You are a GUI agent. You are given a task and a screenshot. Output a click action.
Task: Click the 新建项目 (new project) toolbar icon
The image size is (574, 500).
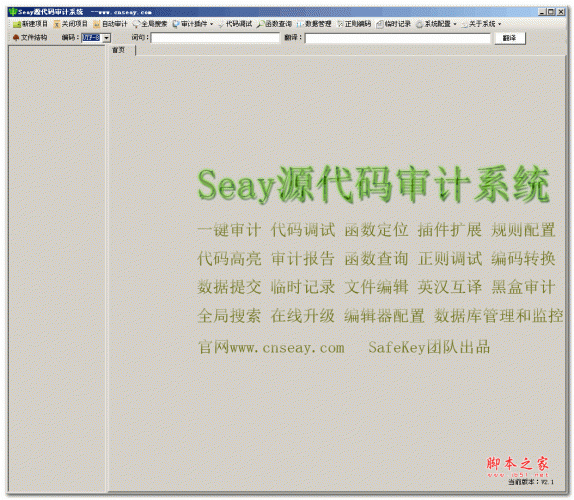point(17,24)
